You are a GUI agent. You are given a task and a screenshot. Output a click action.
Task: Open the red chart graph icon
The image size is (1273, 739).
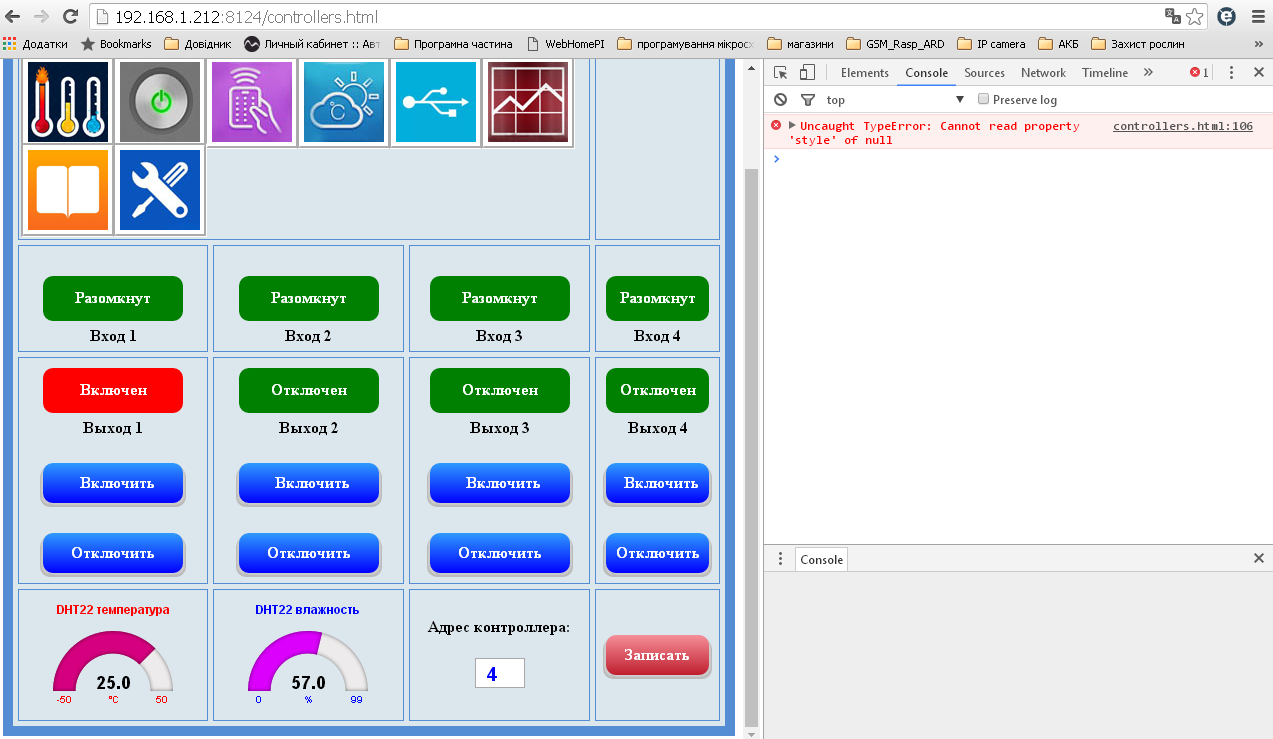[528, 102]
